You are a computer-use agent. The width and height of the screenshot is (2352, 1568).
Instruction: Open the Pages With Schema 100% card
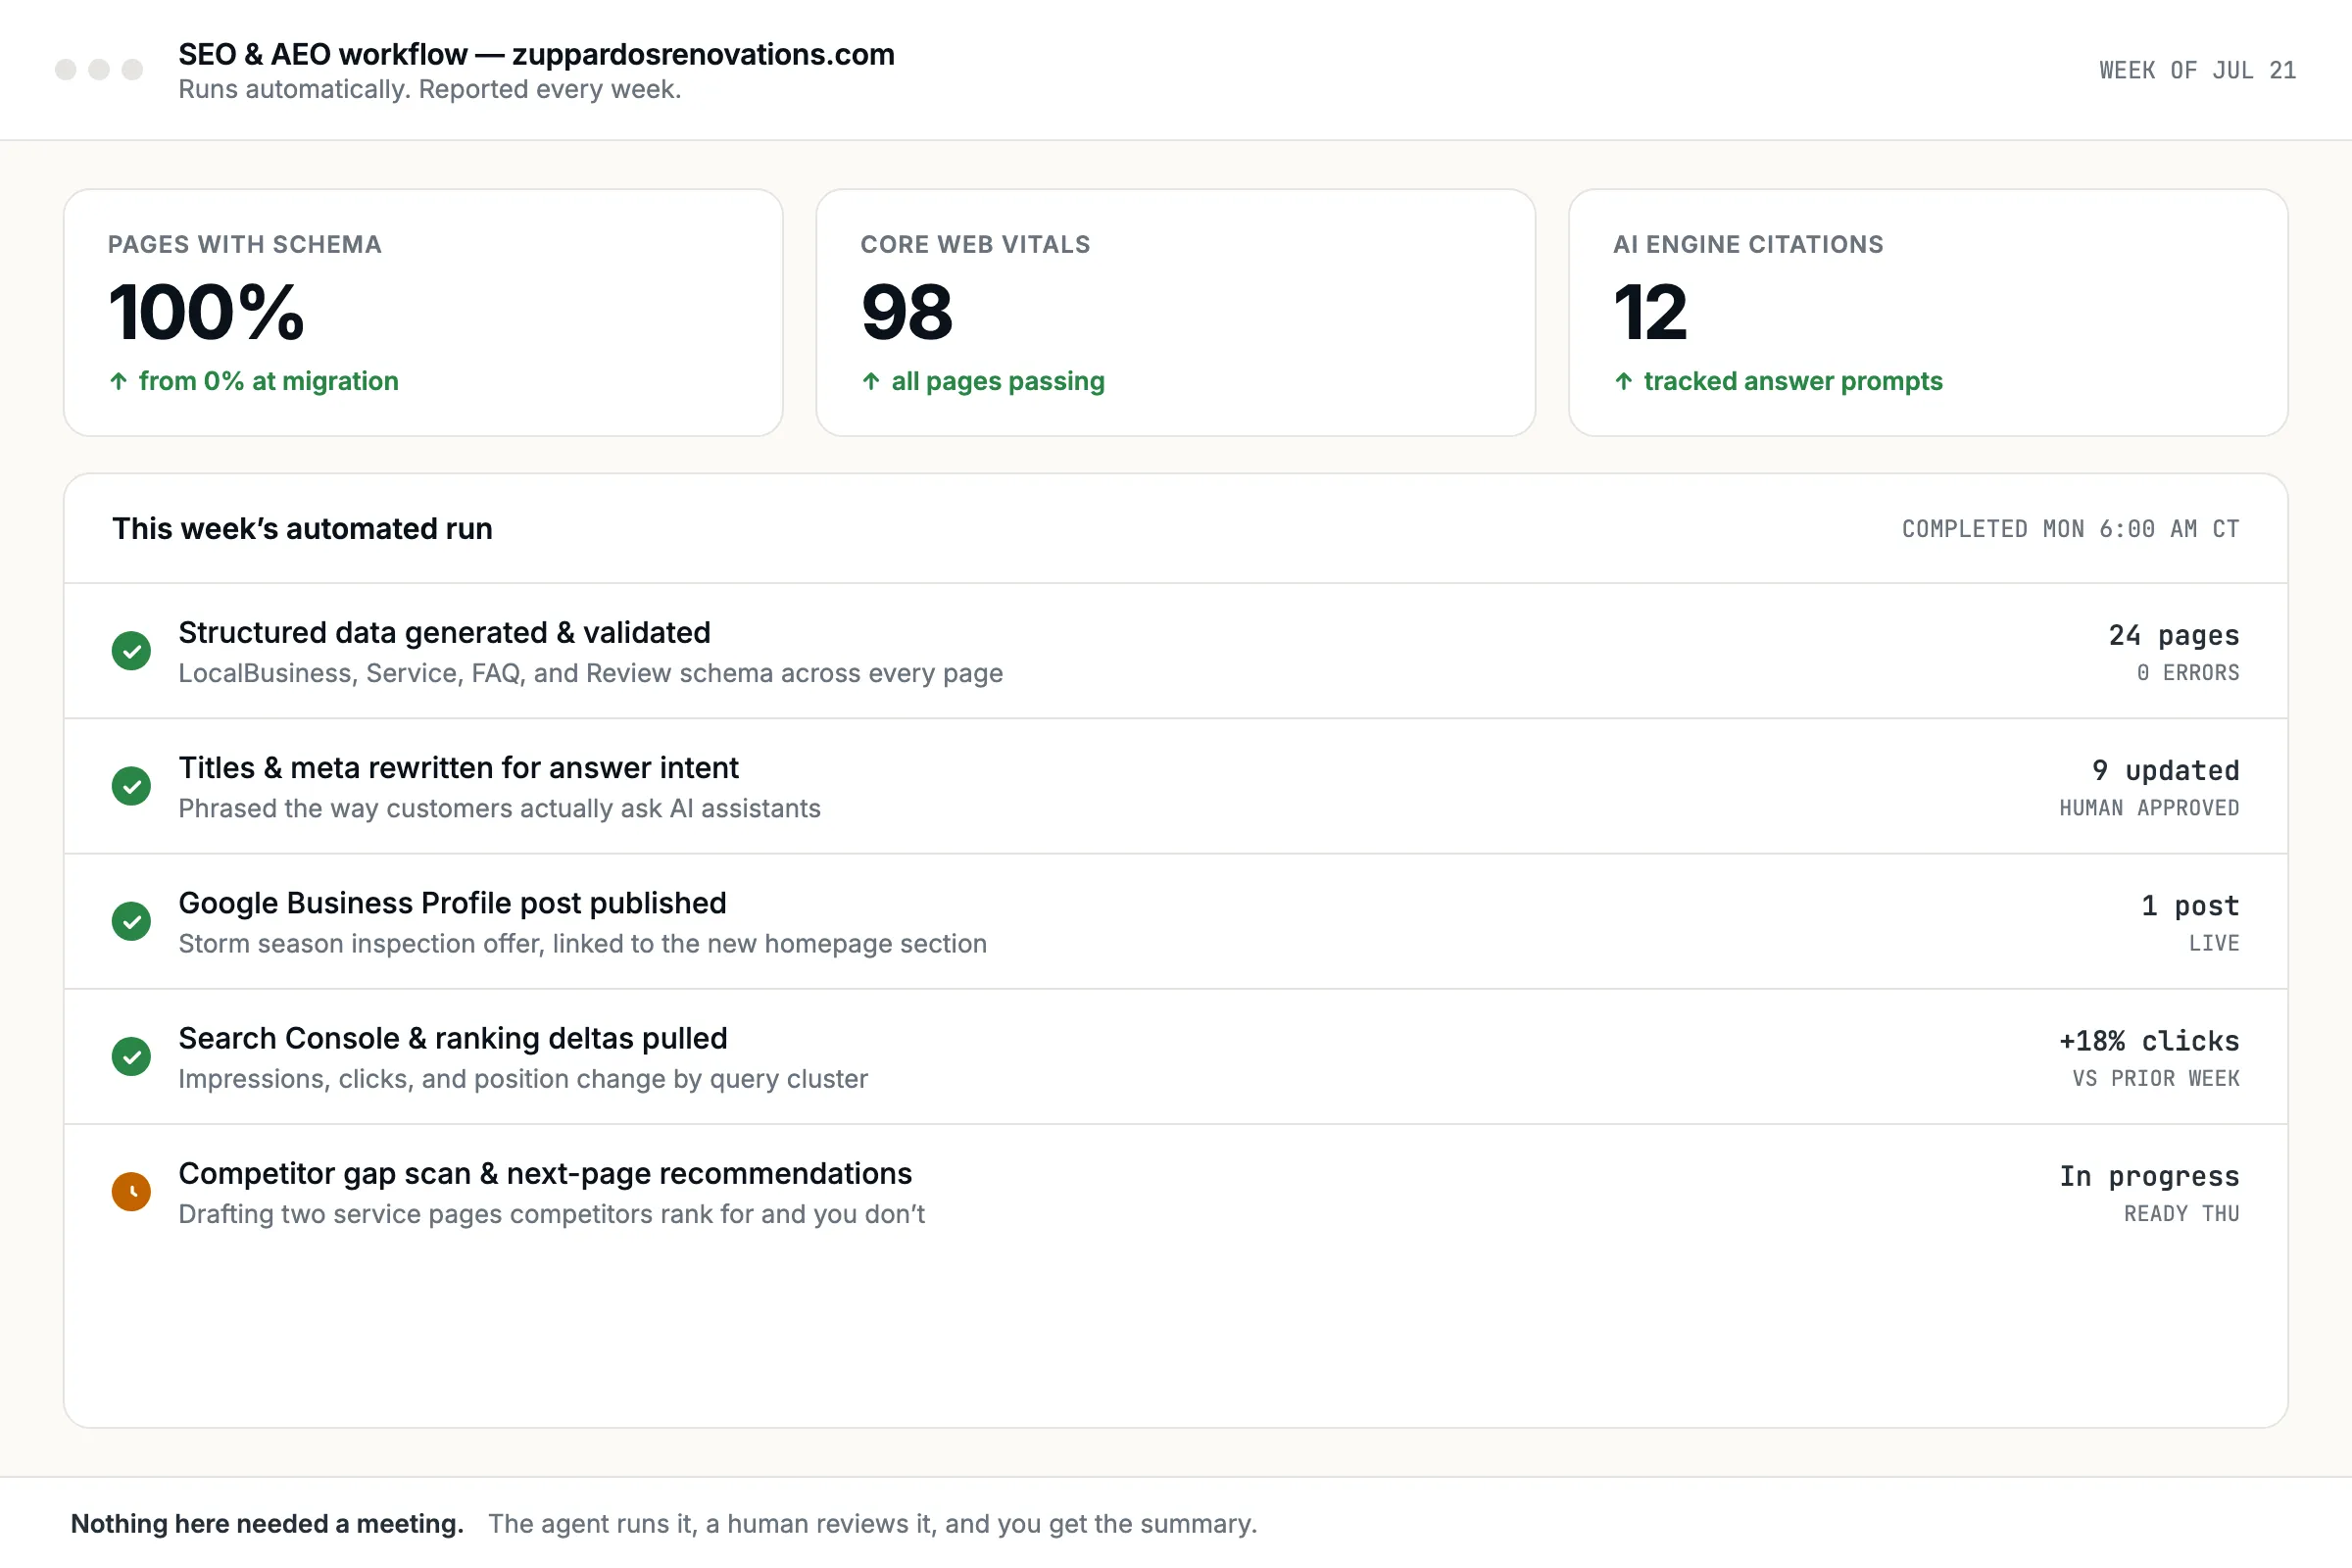tap(423, 312)
